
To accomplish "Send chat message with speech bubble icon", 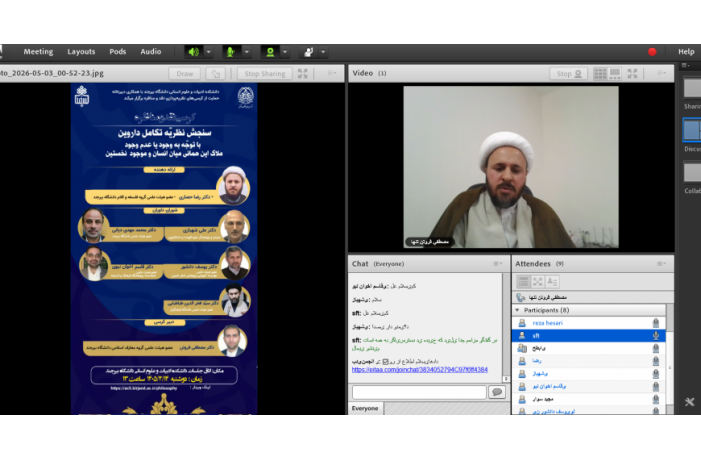I will pos(497,392).
